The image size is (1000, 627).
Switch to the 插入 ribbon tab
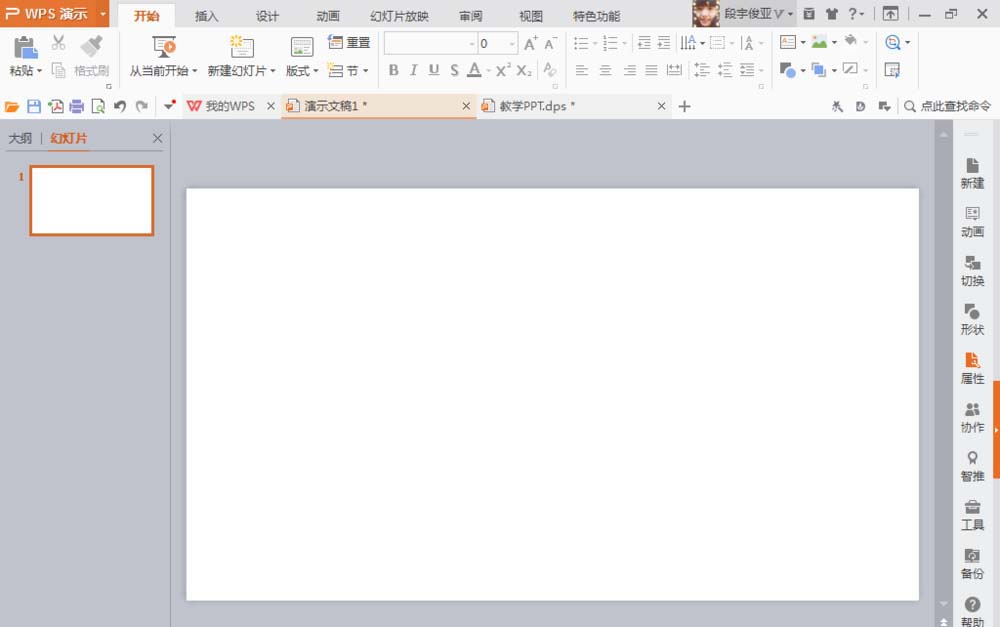pyautogui.click(x=207, y=16)
